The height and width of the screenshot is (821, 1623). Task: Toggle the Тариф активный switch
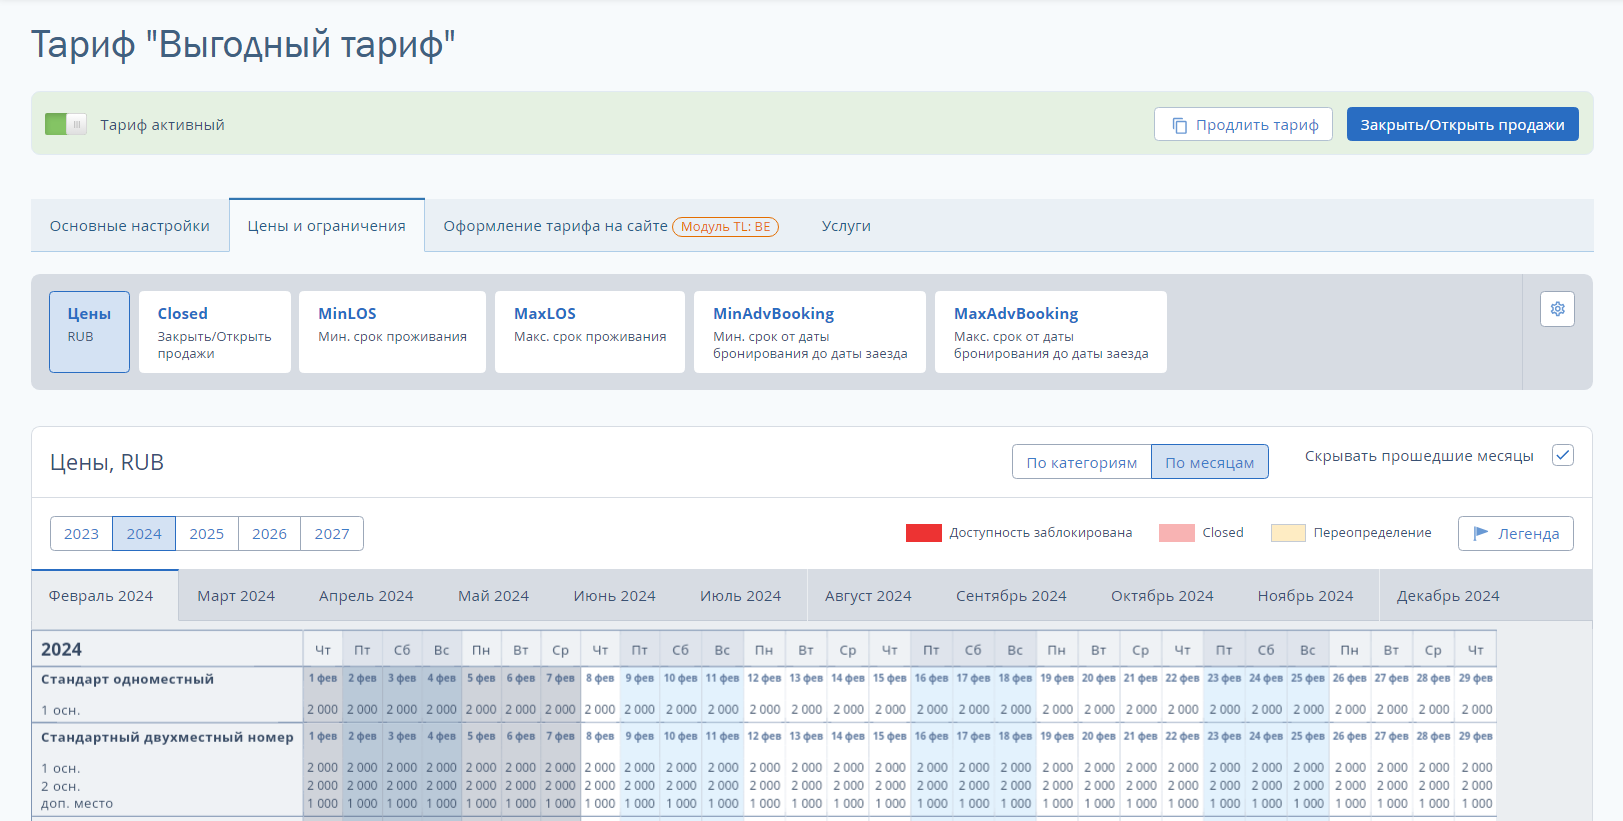tap(66, 124)
